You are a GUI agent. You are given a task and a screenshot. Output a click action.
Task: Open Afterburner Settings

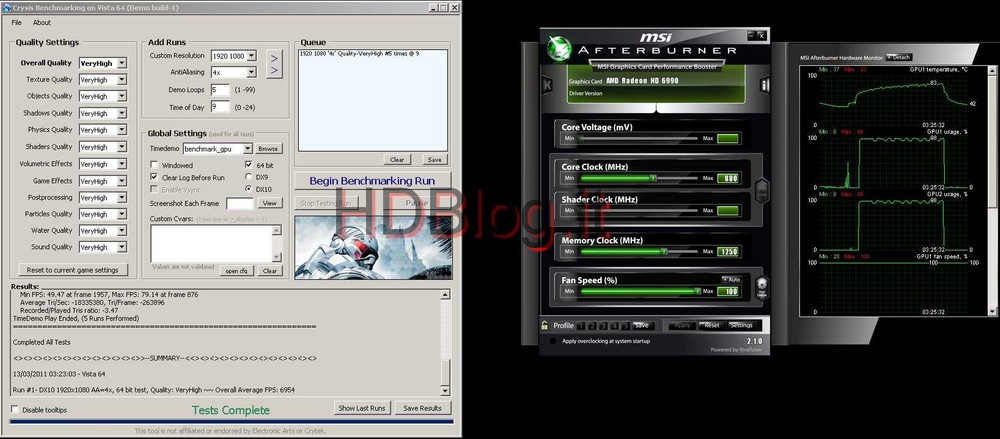click(741, 325)
